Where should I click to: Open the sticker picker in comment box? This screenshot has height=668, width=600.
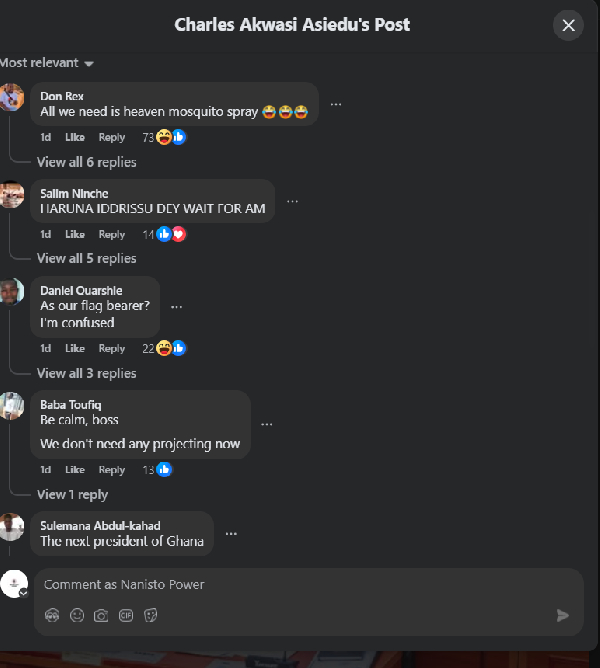click(151, 615)
